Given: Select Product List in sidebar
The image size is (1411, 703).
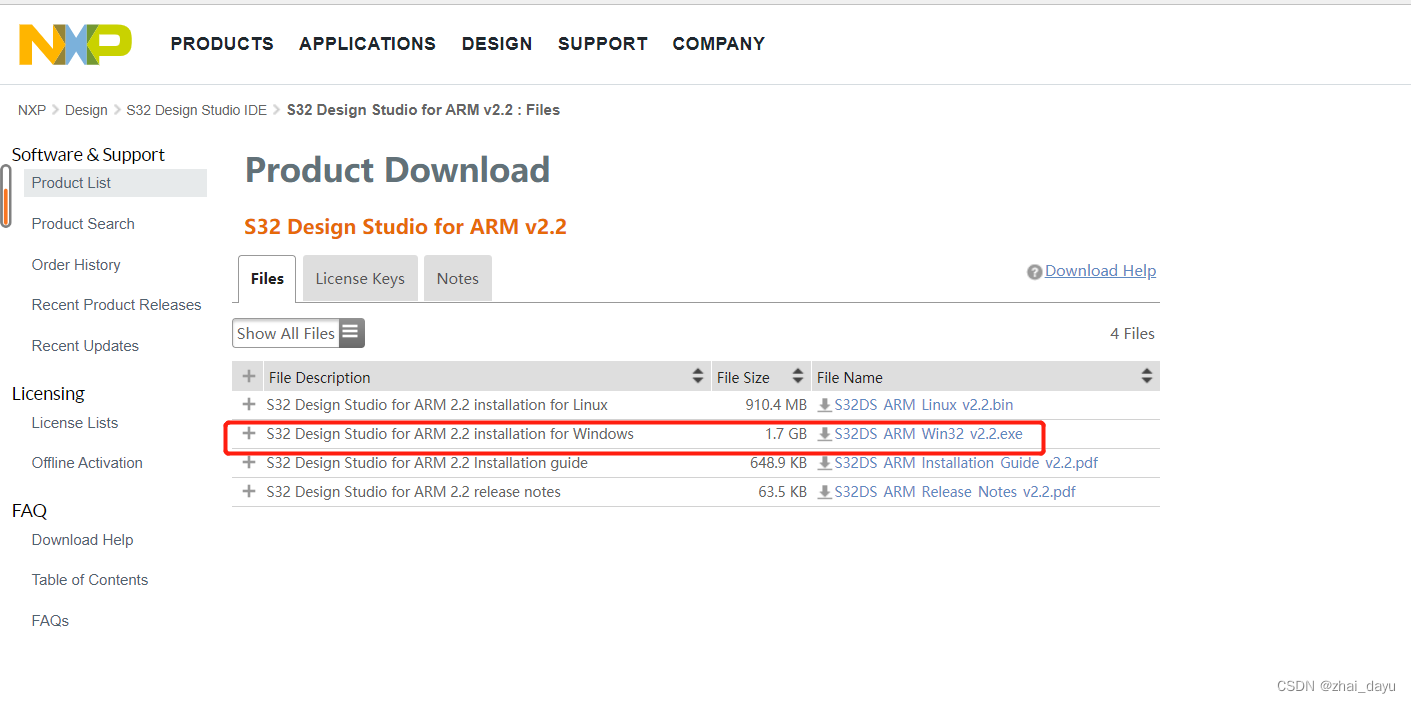Looking at the screenshot, I should 115,183.
